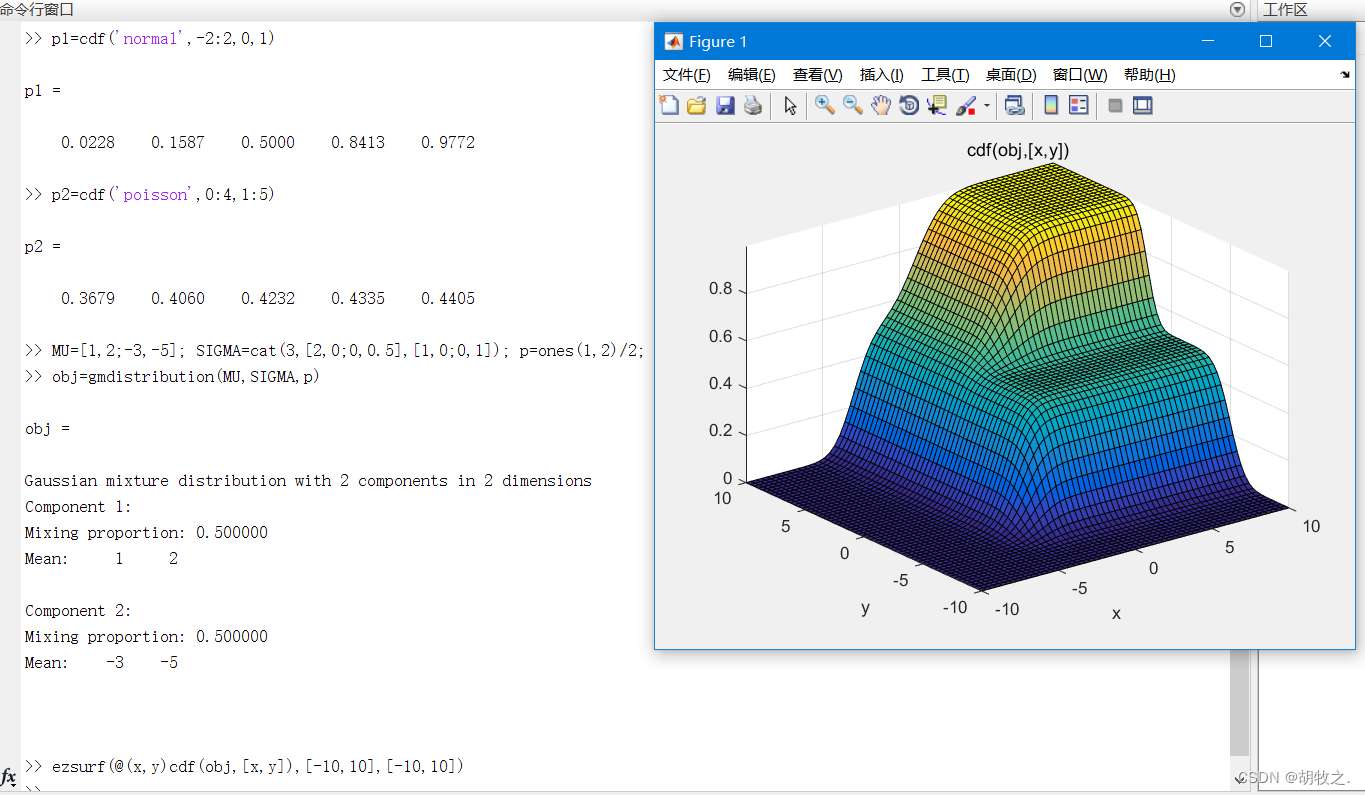Activate the Zoom In tool
This screenshot has height=795, width=1365.
(825, 105)
